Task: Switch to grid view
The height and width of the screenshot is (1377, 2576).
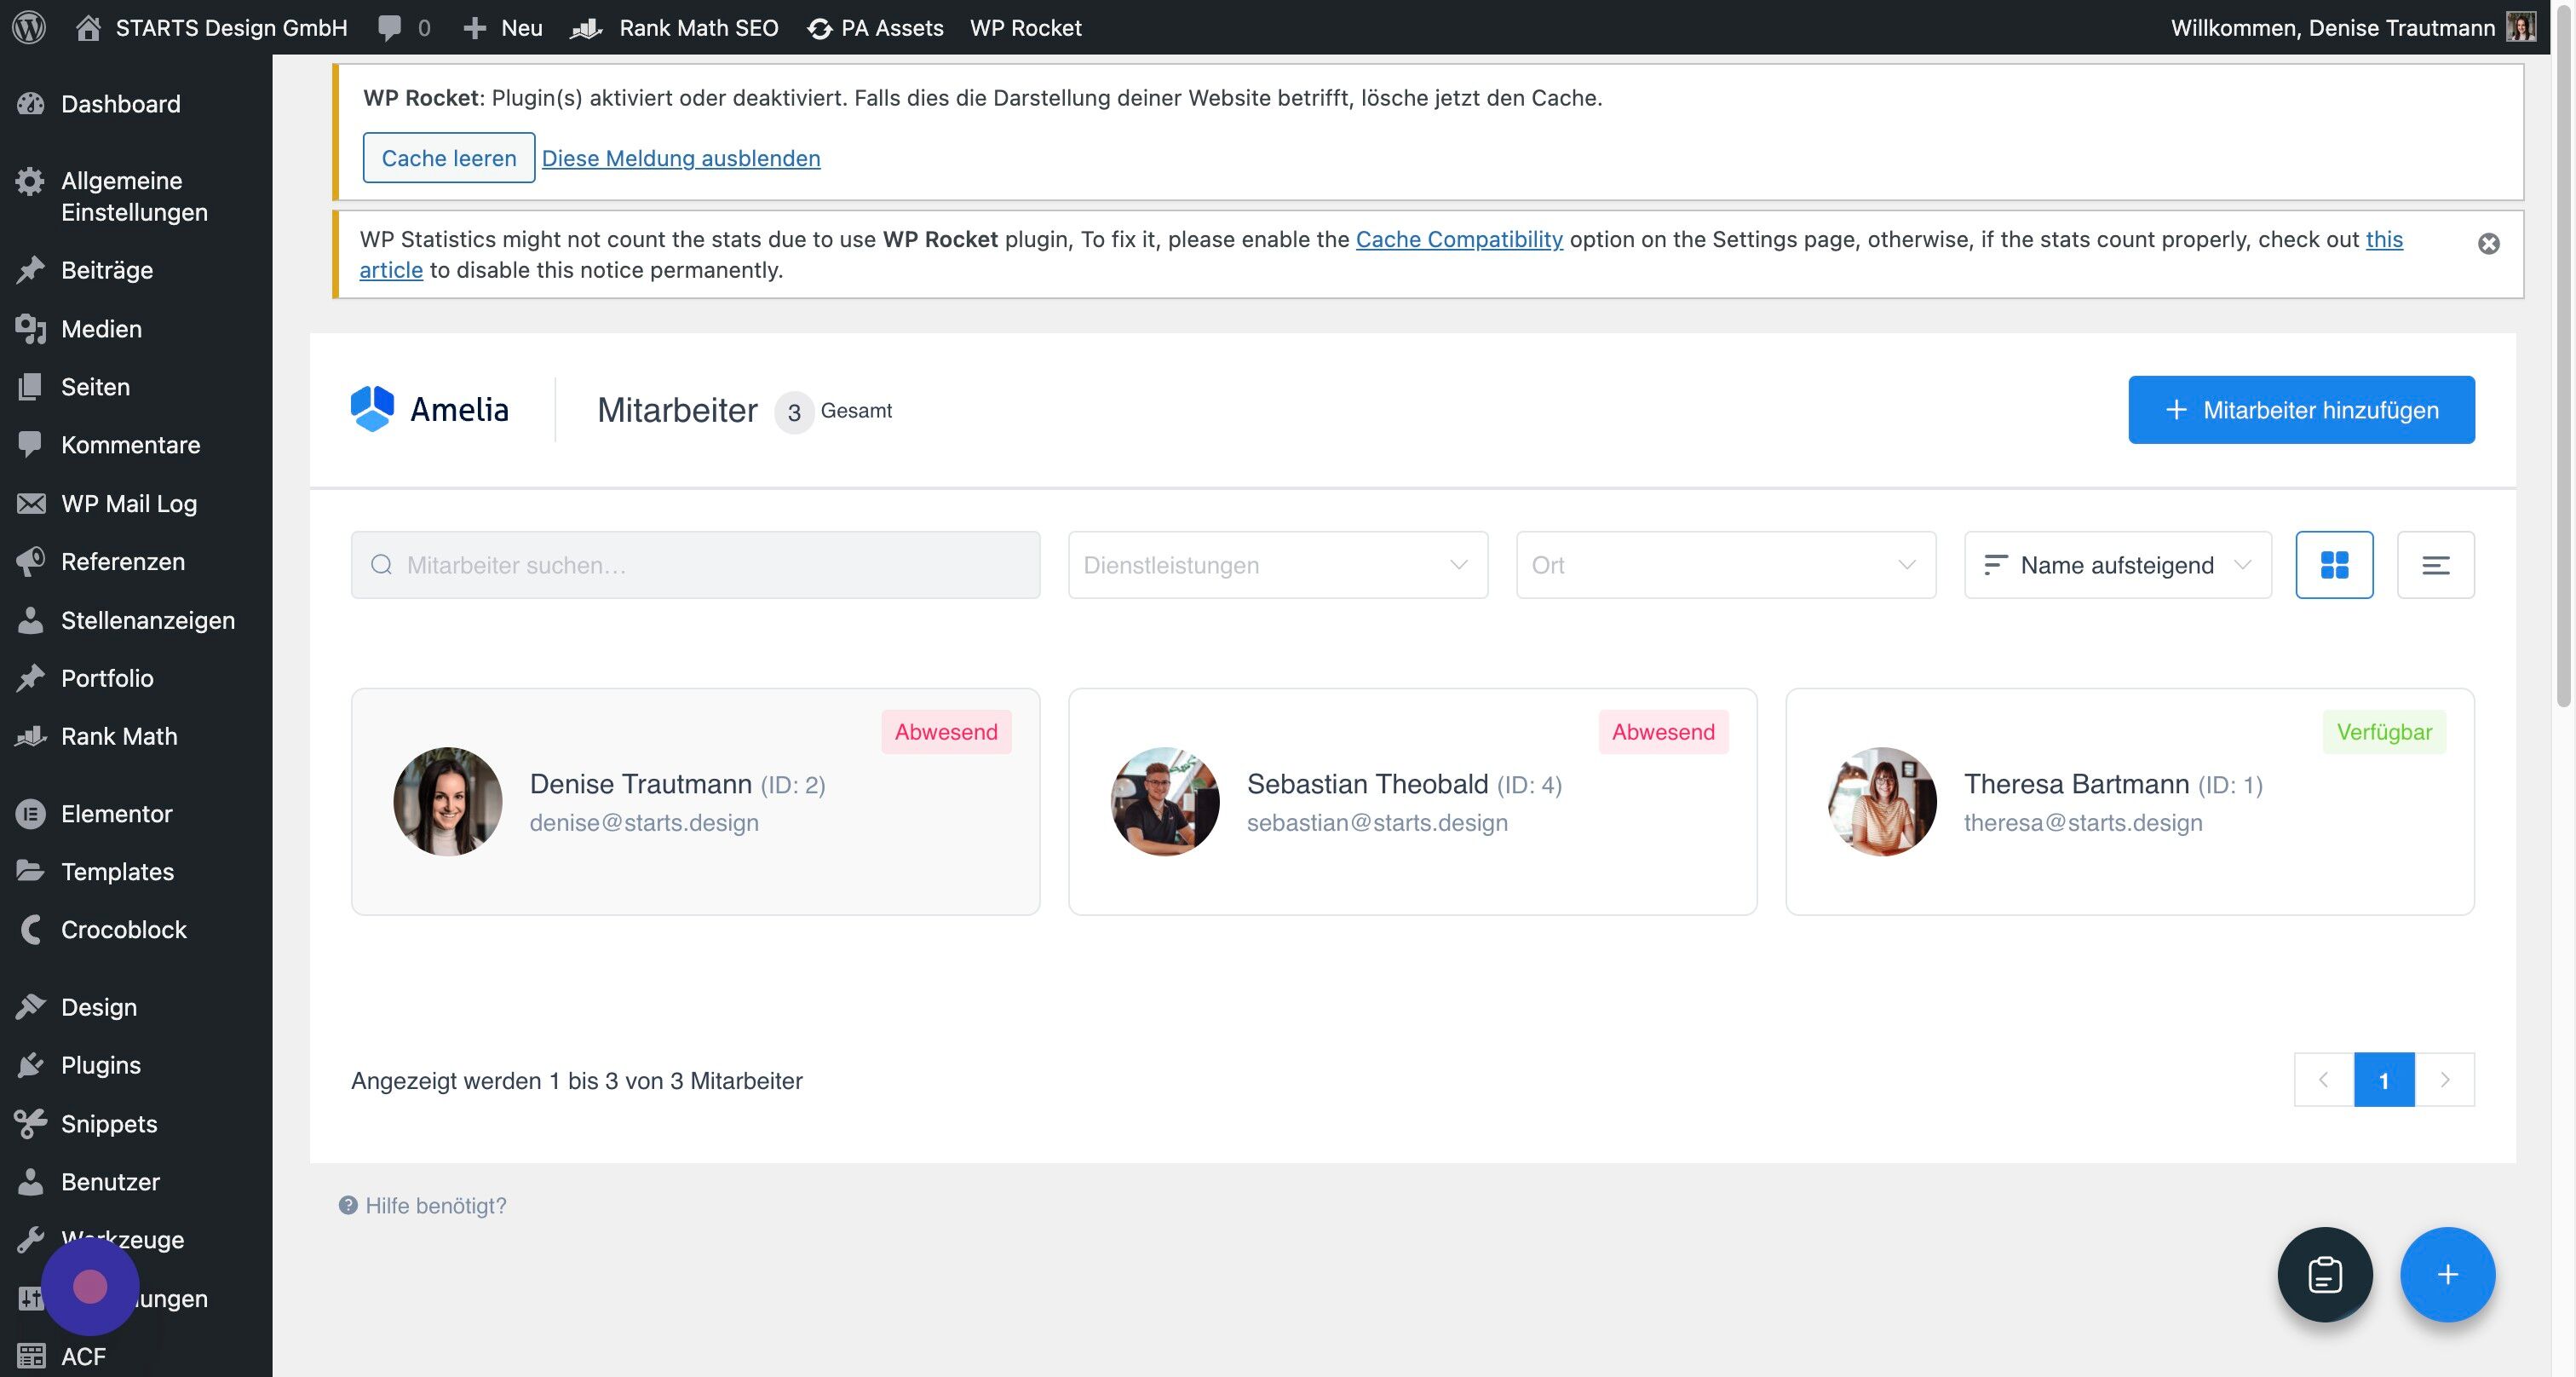Action: point(2334,565)
